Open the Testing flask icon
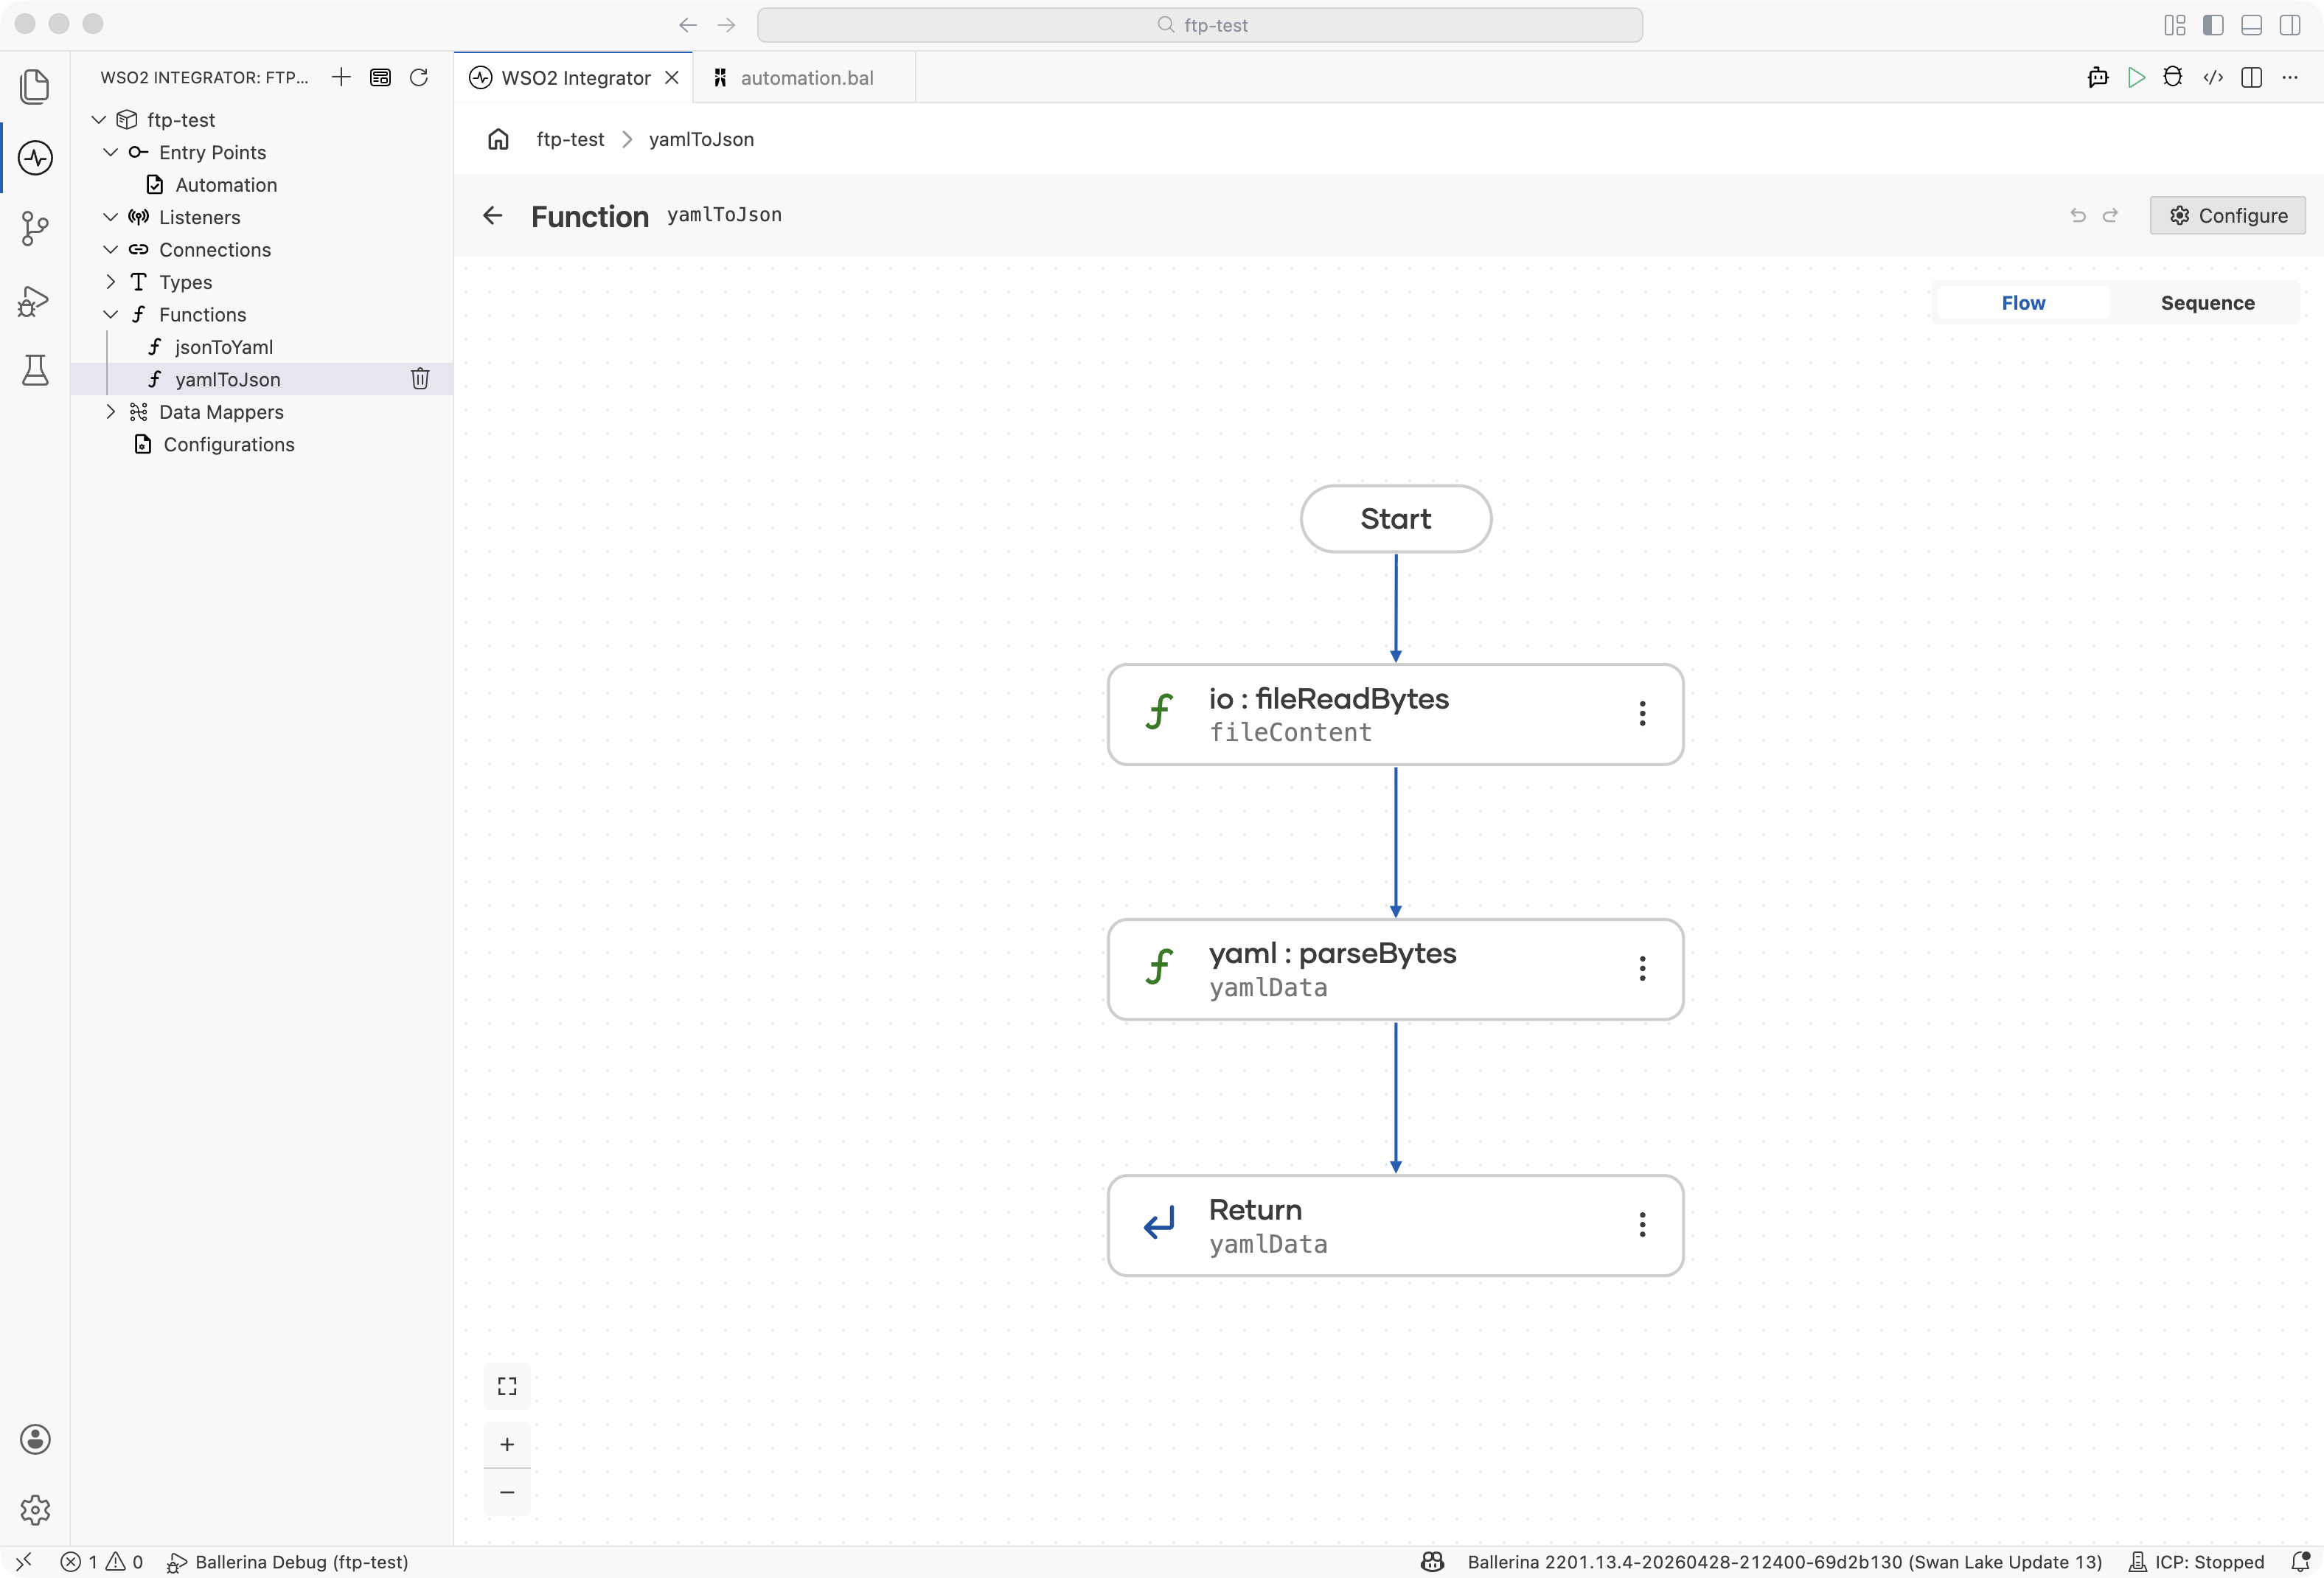This screenshot has height=1578, width=2324. click(x=35, y=371)
